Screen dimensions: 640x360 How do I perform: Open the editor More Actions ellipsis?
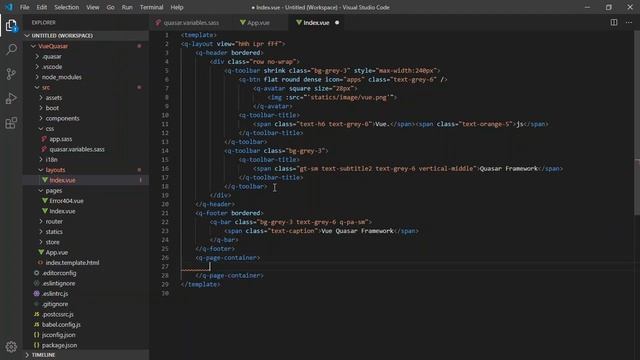[629, 22]
